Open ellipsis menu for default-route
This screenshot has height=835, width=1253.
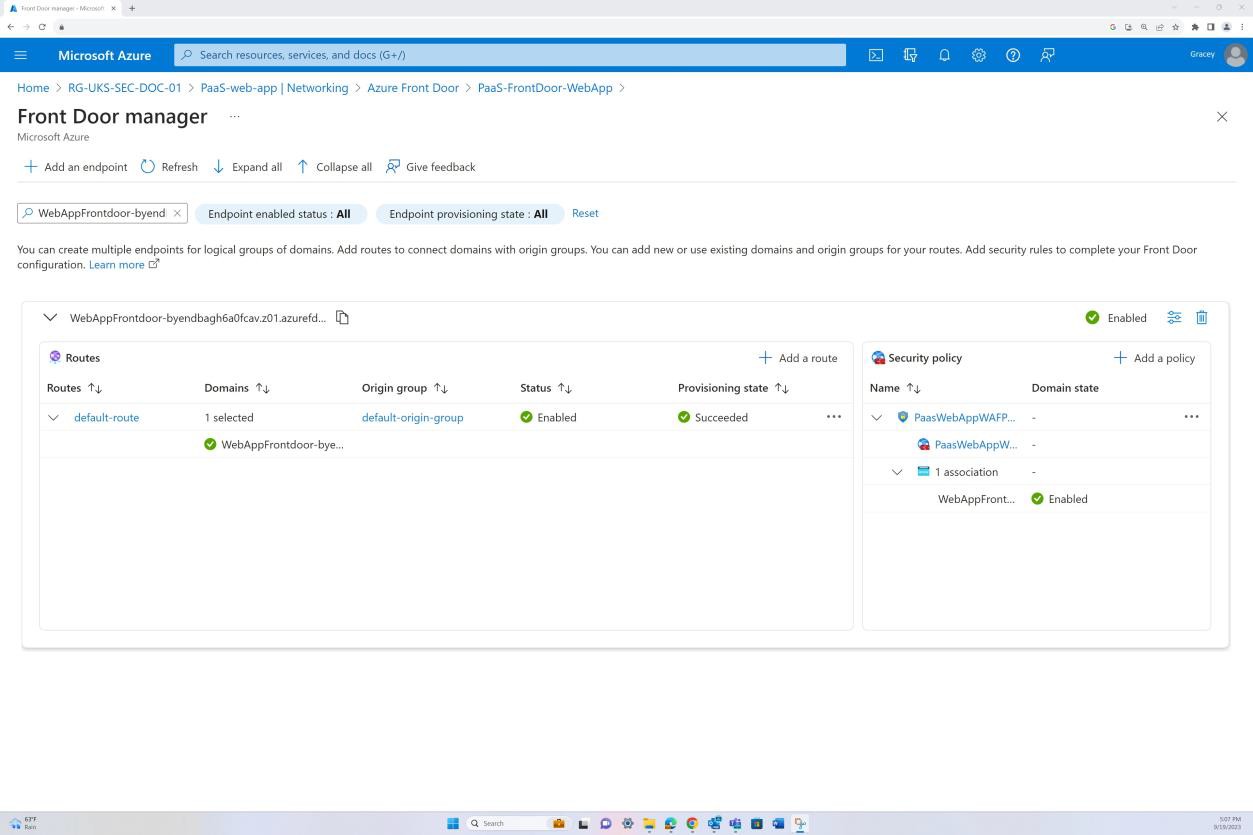tap(834, 417)
